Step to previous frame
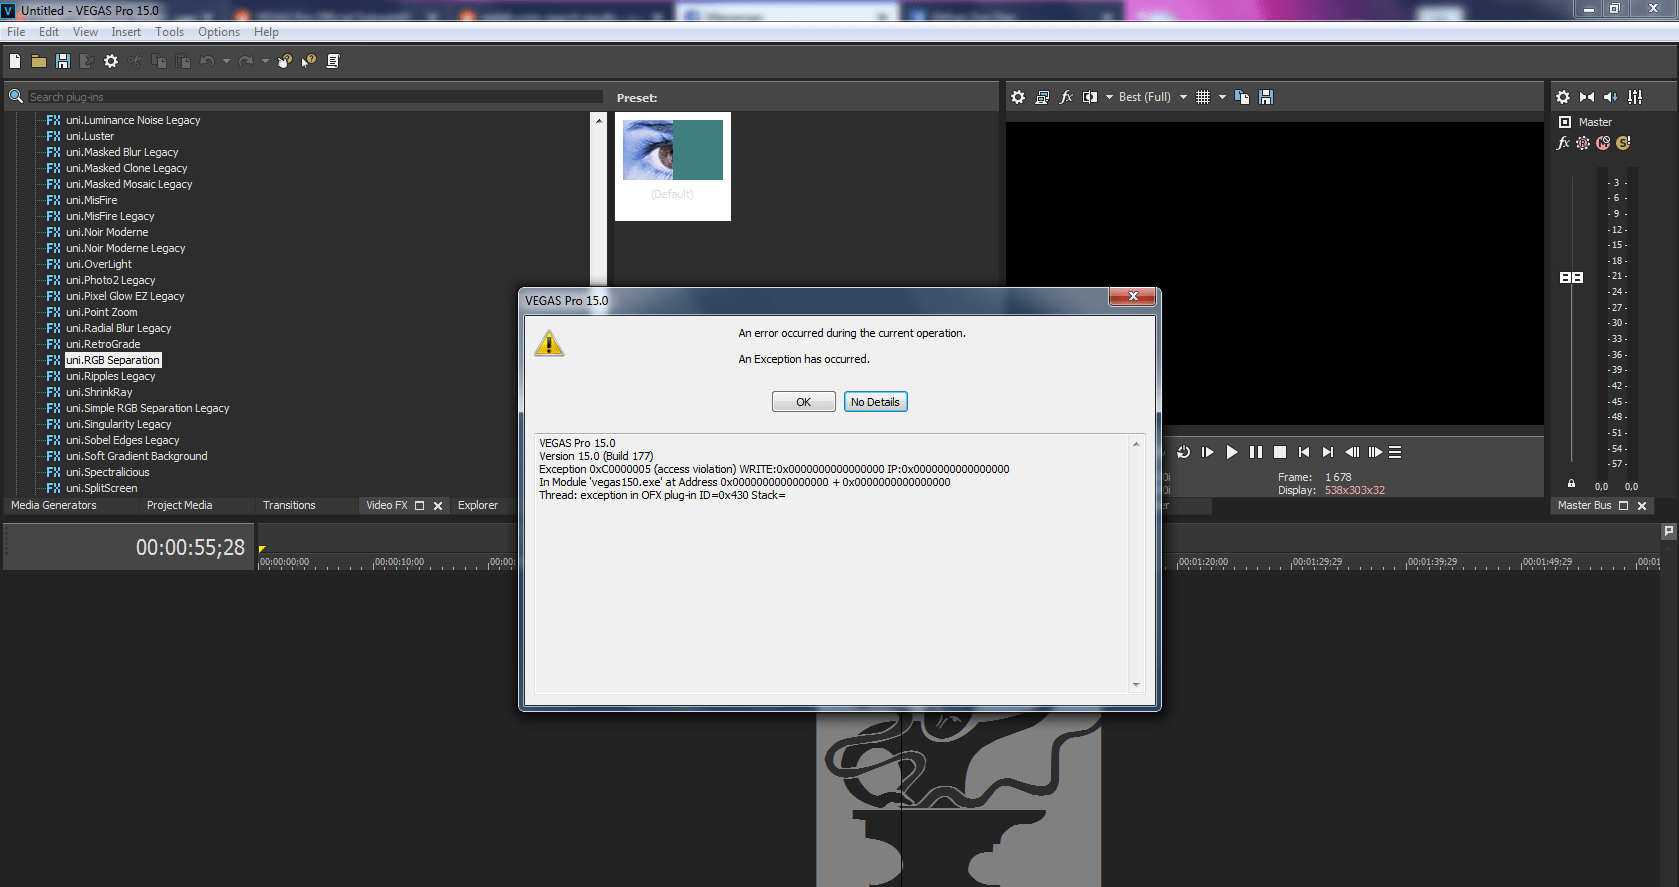The image size is (1679, 887). pyautogui.click(x=1352, y=452)
